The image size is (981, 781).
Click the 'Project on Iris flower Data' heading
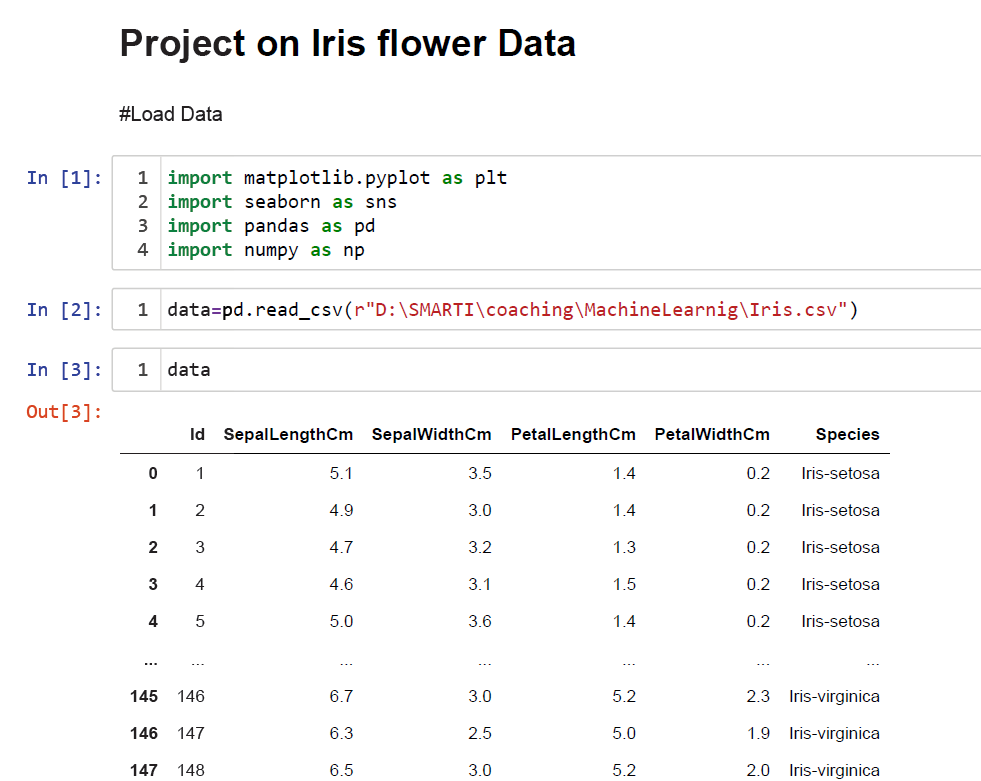347,44
